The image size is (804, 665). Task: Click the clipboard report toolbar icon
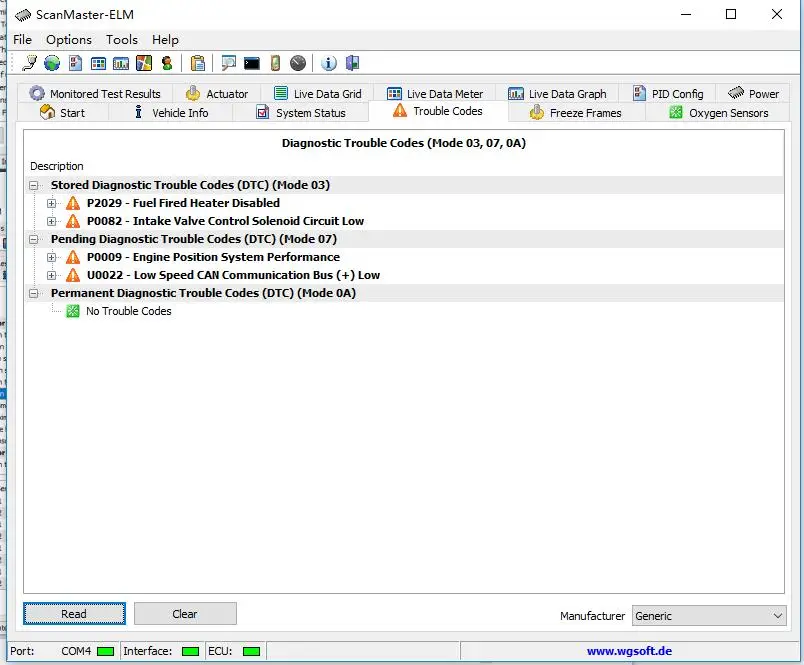(x=197, y=63)
